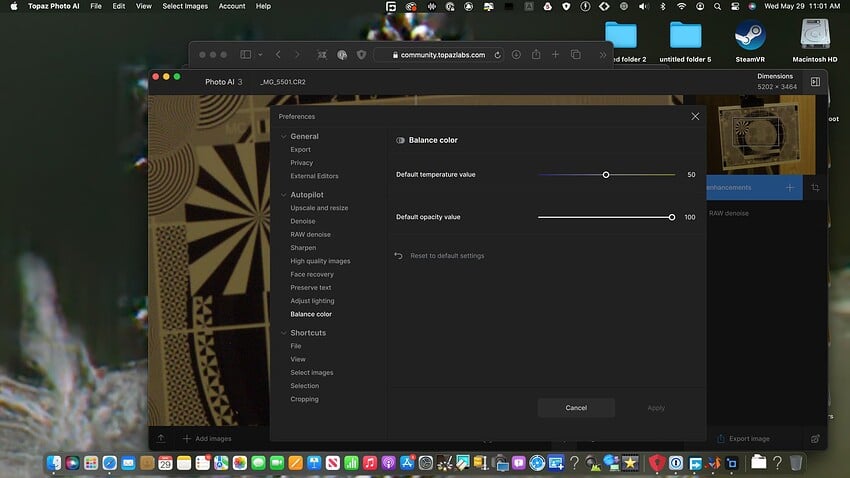Click the Reset to default settings arrow icon
The width and height of the screenshot is (850, 478).
click(398, 256)
